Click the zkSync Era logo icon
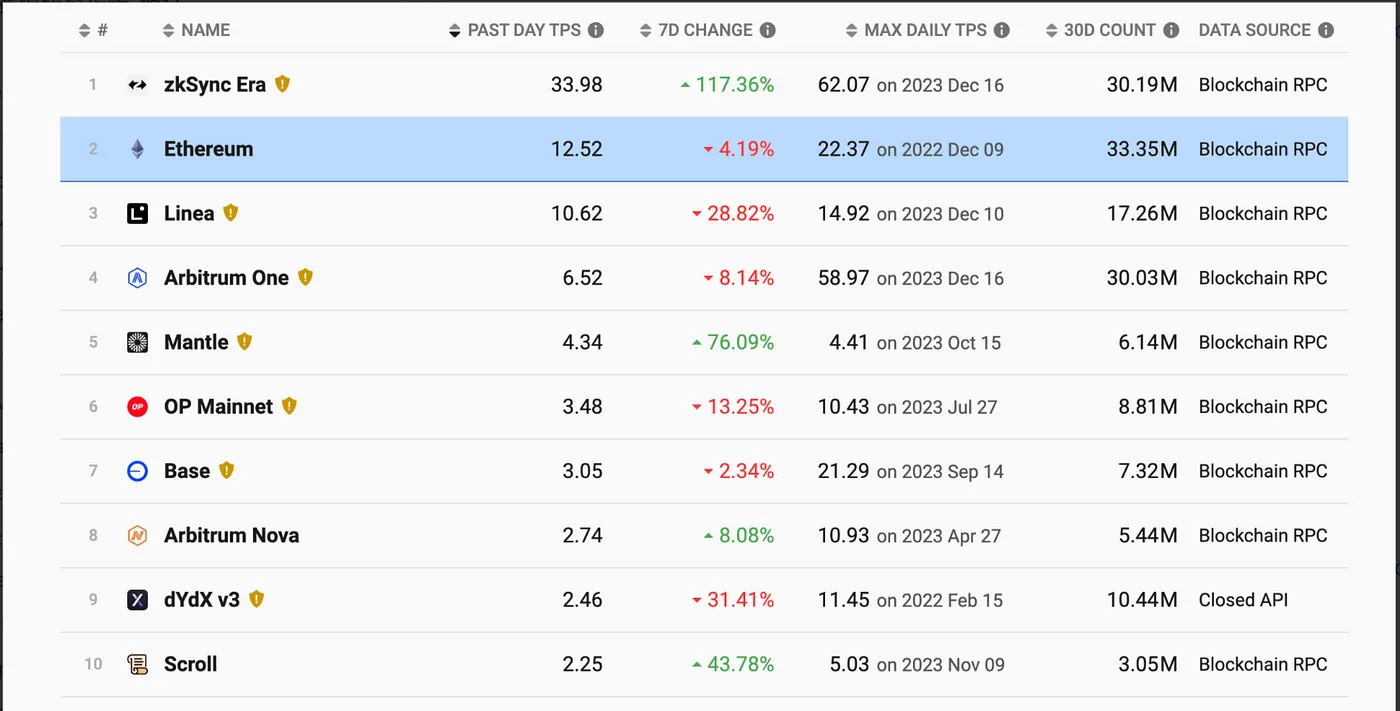1400x711 pixels. tap(138, 85)
